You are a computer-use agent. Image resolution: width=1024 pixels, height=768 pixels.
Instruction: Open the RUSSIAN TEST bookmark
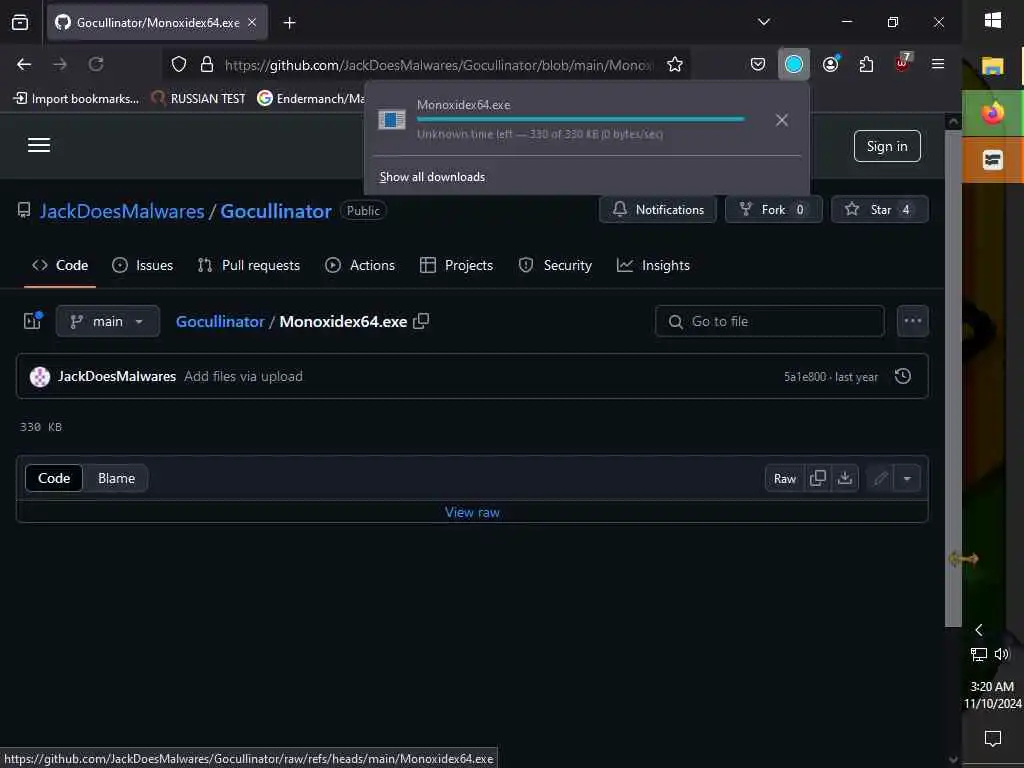pyautogui.click(x=199, y=99)
